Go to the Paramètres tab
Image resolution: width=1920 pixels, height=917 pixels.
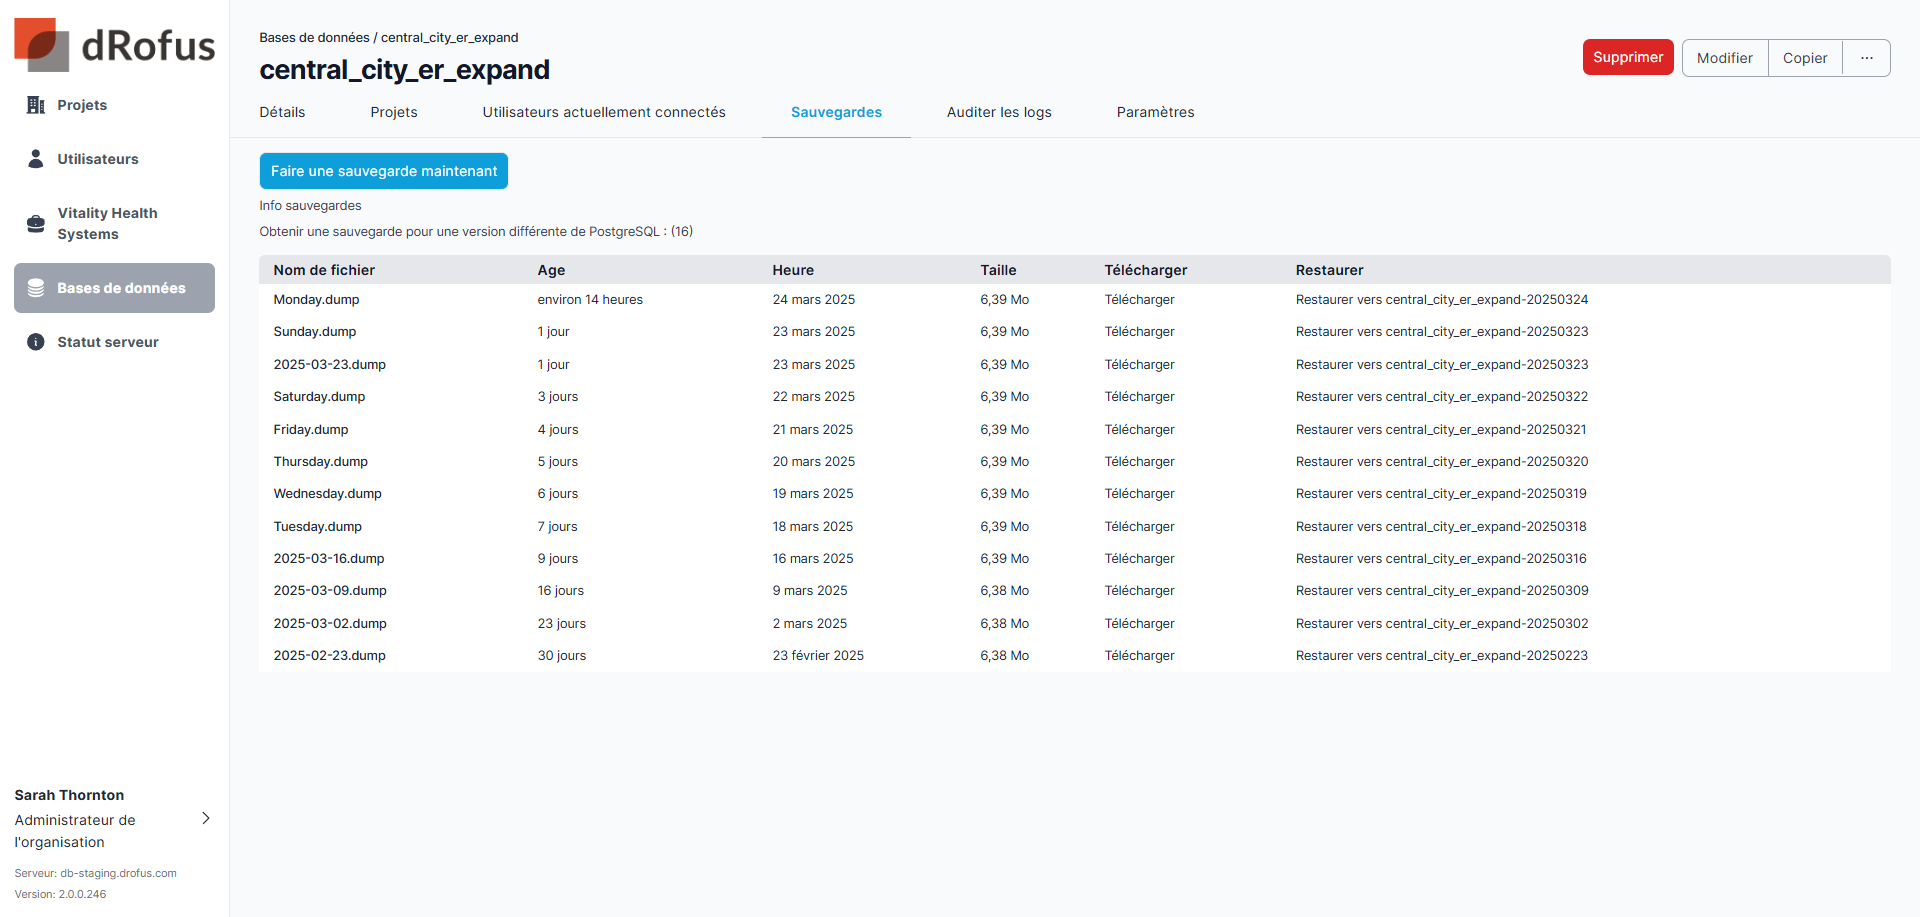pos(1155,112)
